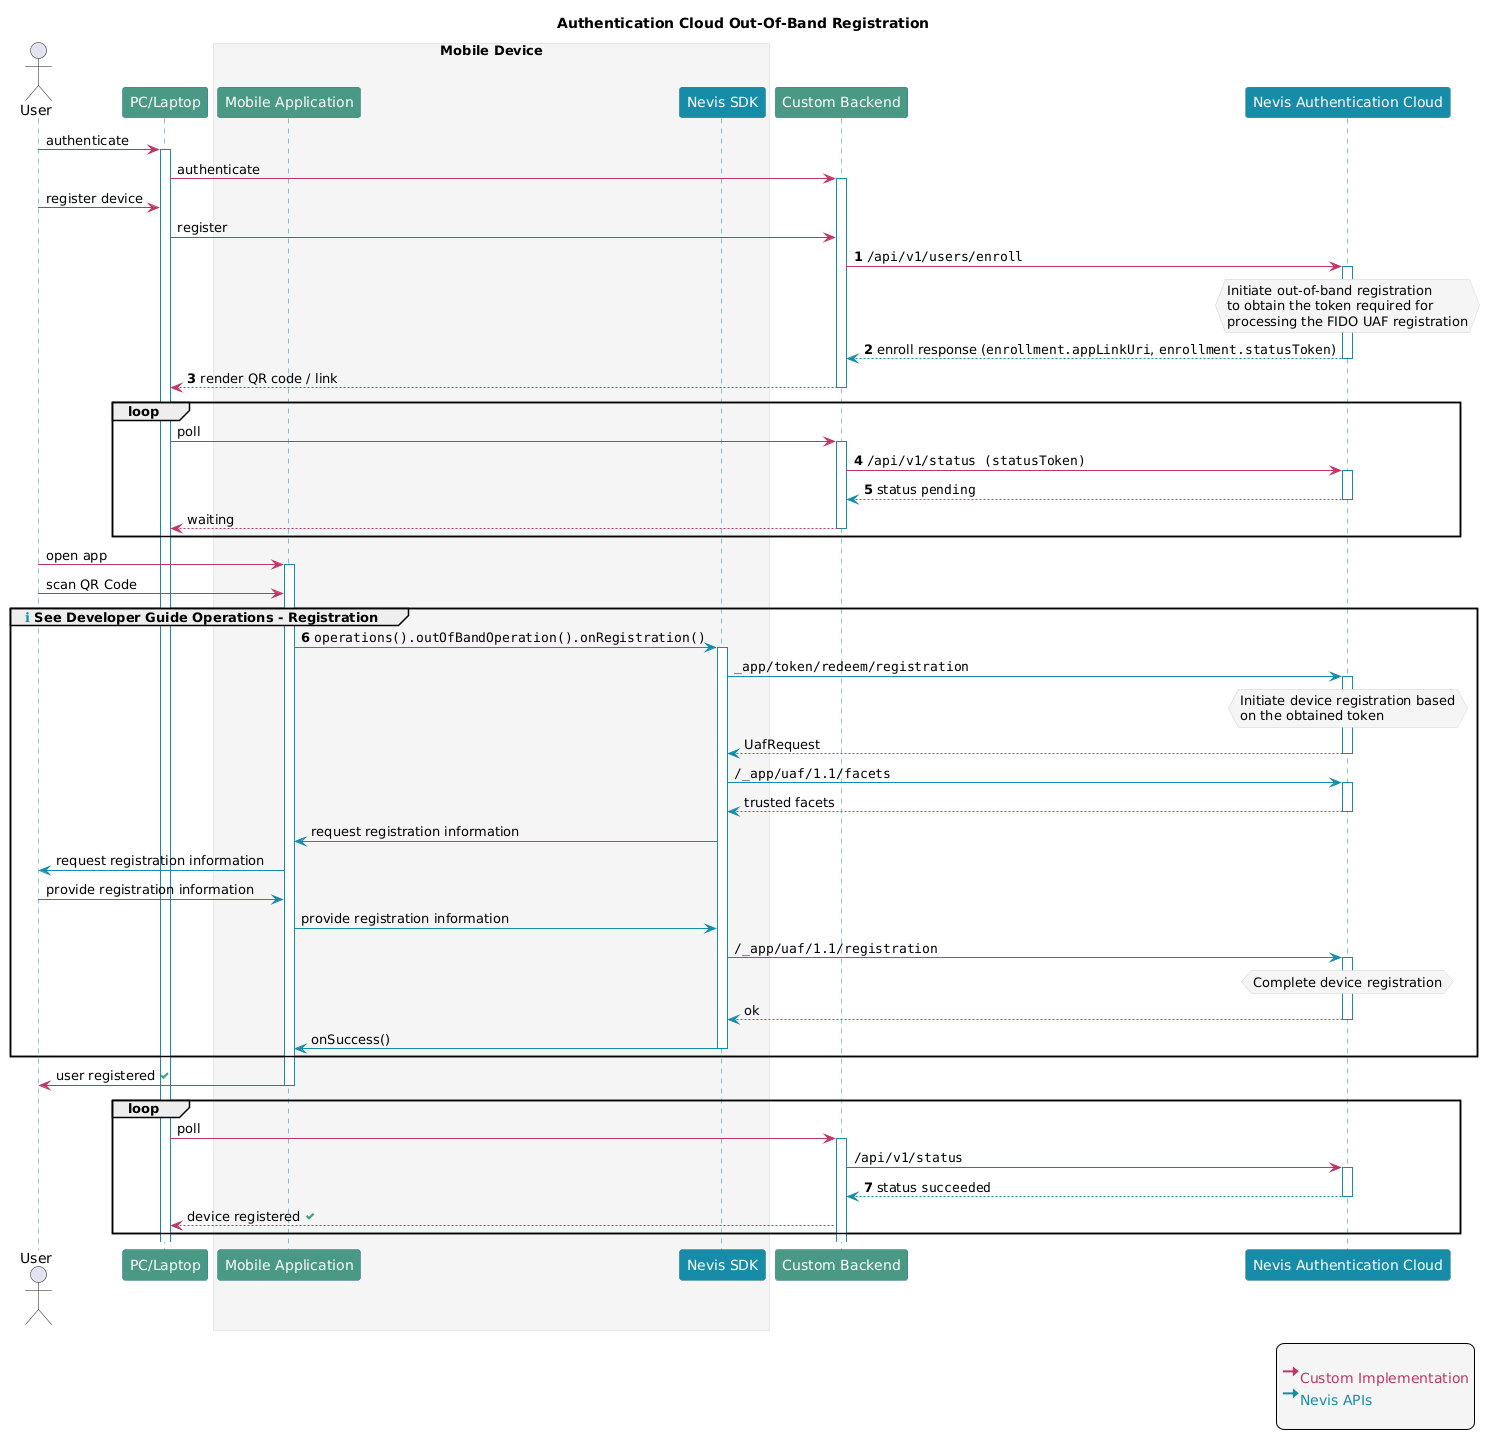Click the poll message before status succeeded
The height and width of the screenshot is (1448, 1493).
tap(189, 1129)
